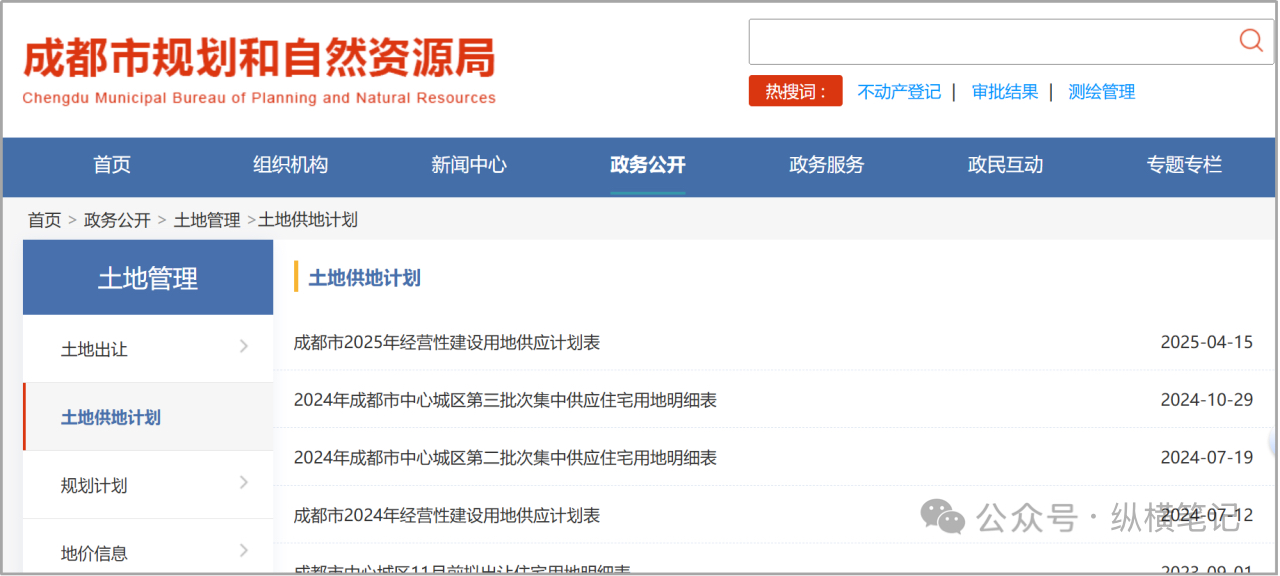Expand the 地价信息 chevron arrow
Screen dimensions: 1280x576
tap(244, 550)
